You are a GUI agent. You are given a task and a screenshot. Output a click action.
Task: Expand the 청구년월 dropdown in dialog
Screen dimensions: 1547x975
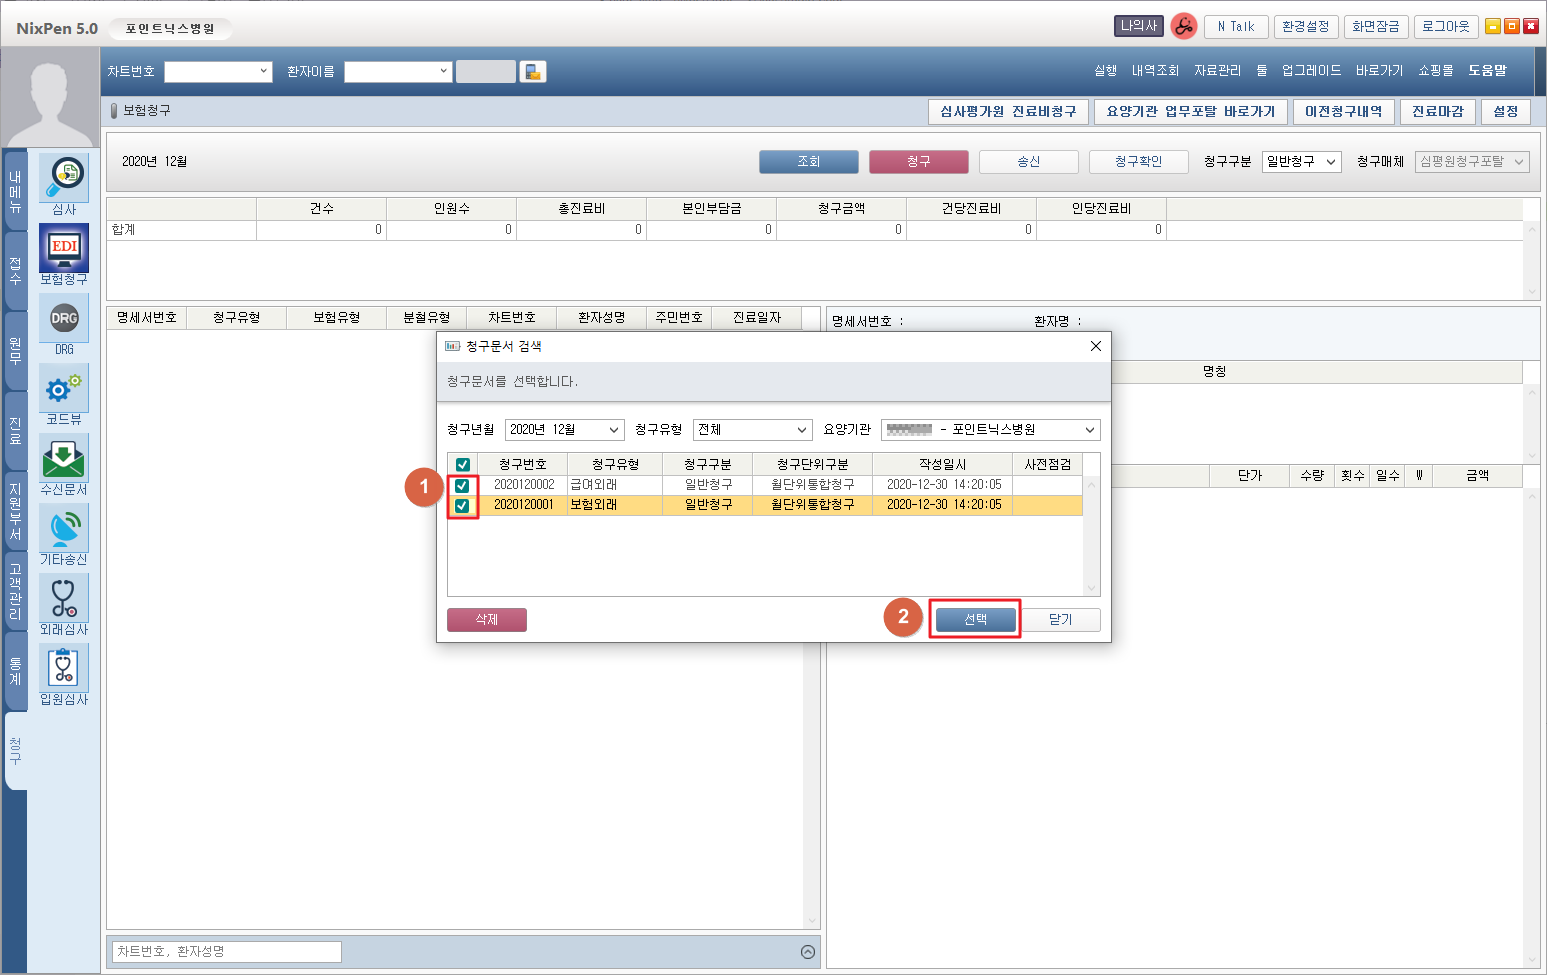(x=564, y=430)
